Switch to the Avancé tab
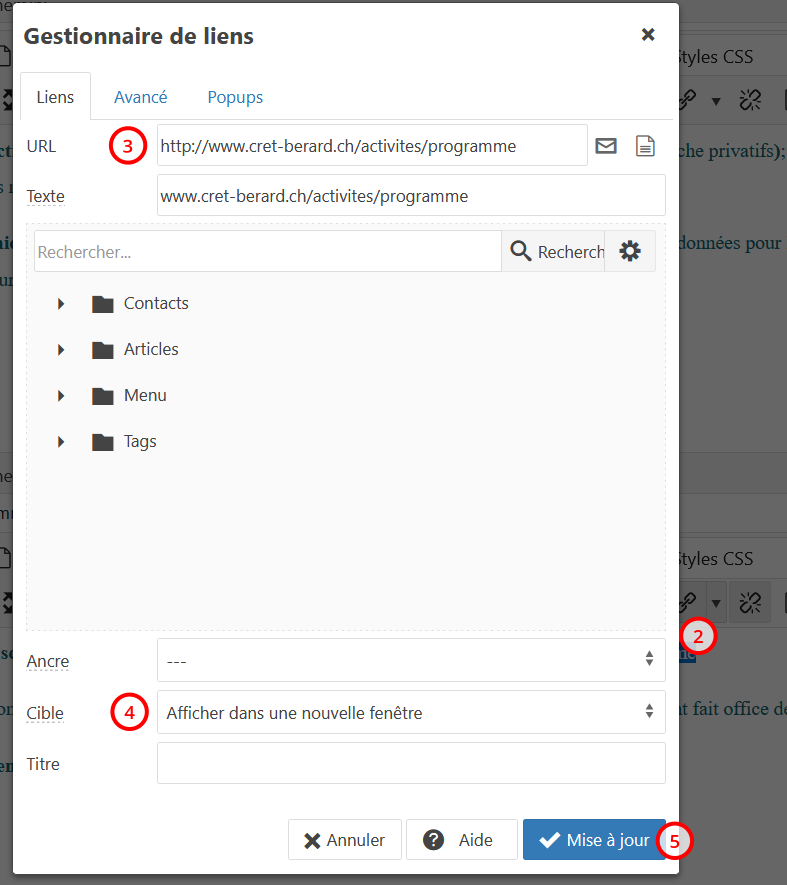The height and width of the screenshot is (885, 787). (x=140, y=97)
